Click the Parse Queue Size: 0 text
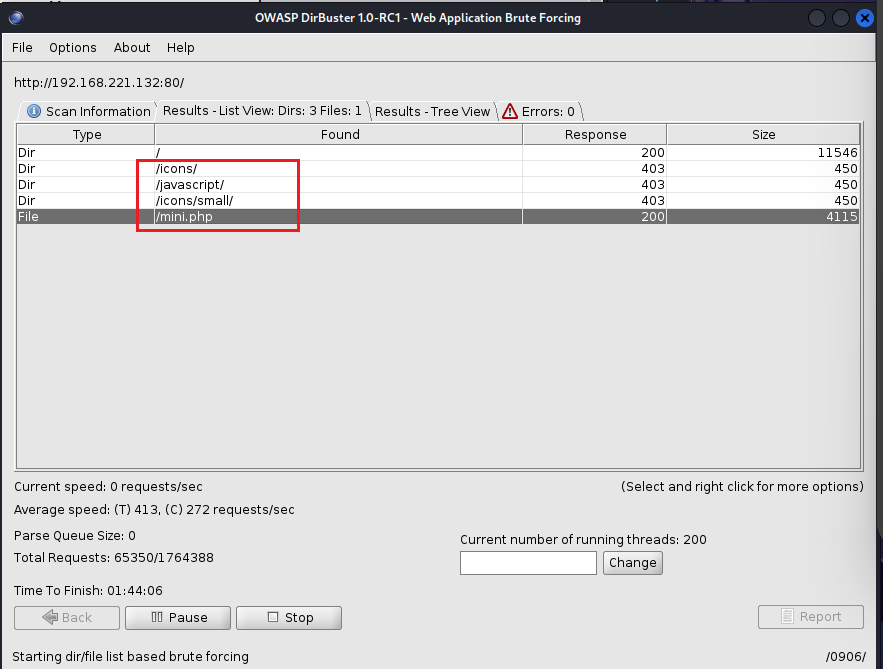883x669 pixels. click(x=75, y=536)
